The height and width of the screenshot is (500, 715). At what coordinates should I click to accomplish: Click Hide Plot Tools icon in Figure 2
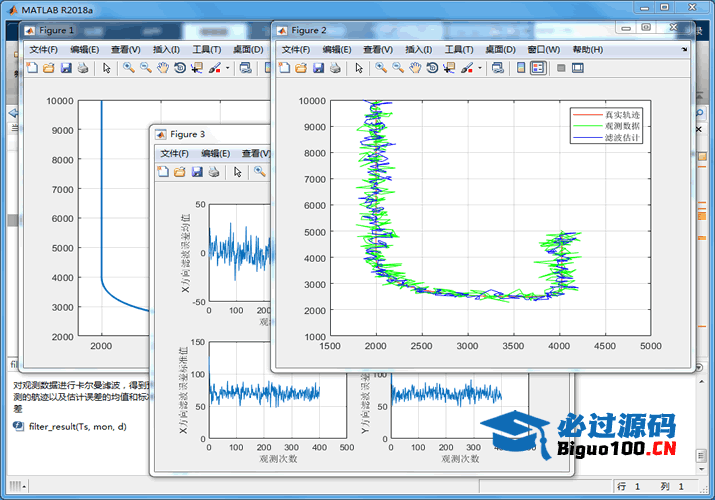(561, 68)
